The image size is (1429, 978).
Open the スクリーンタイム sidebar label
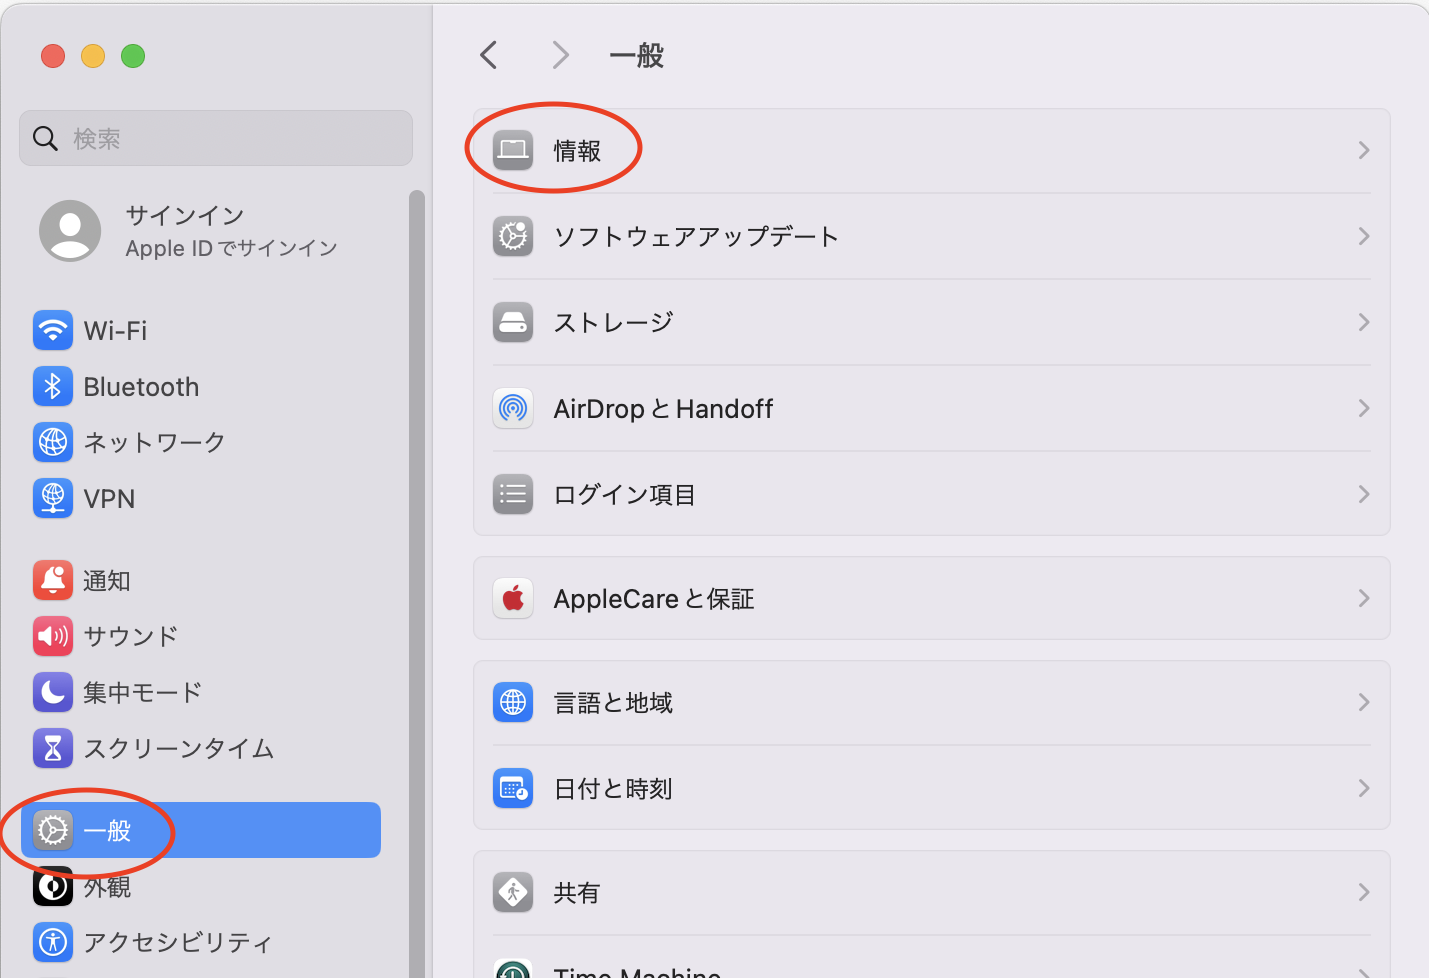click(x=179, y=748)
